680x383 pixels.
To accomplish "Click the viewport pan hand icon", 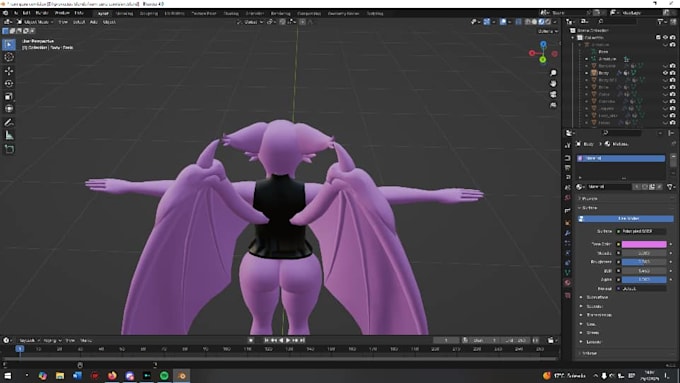I will coord(553,83).
